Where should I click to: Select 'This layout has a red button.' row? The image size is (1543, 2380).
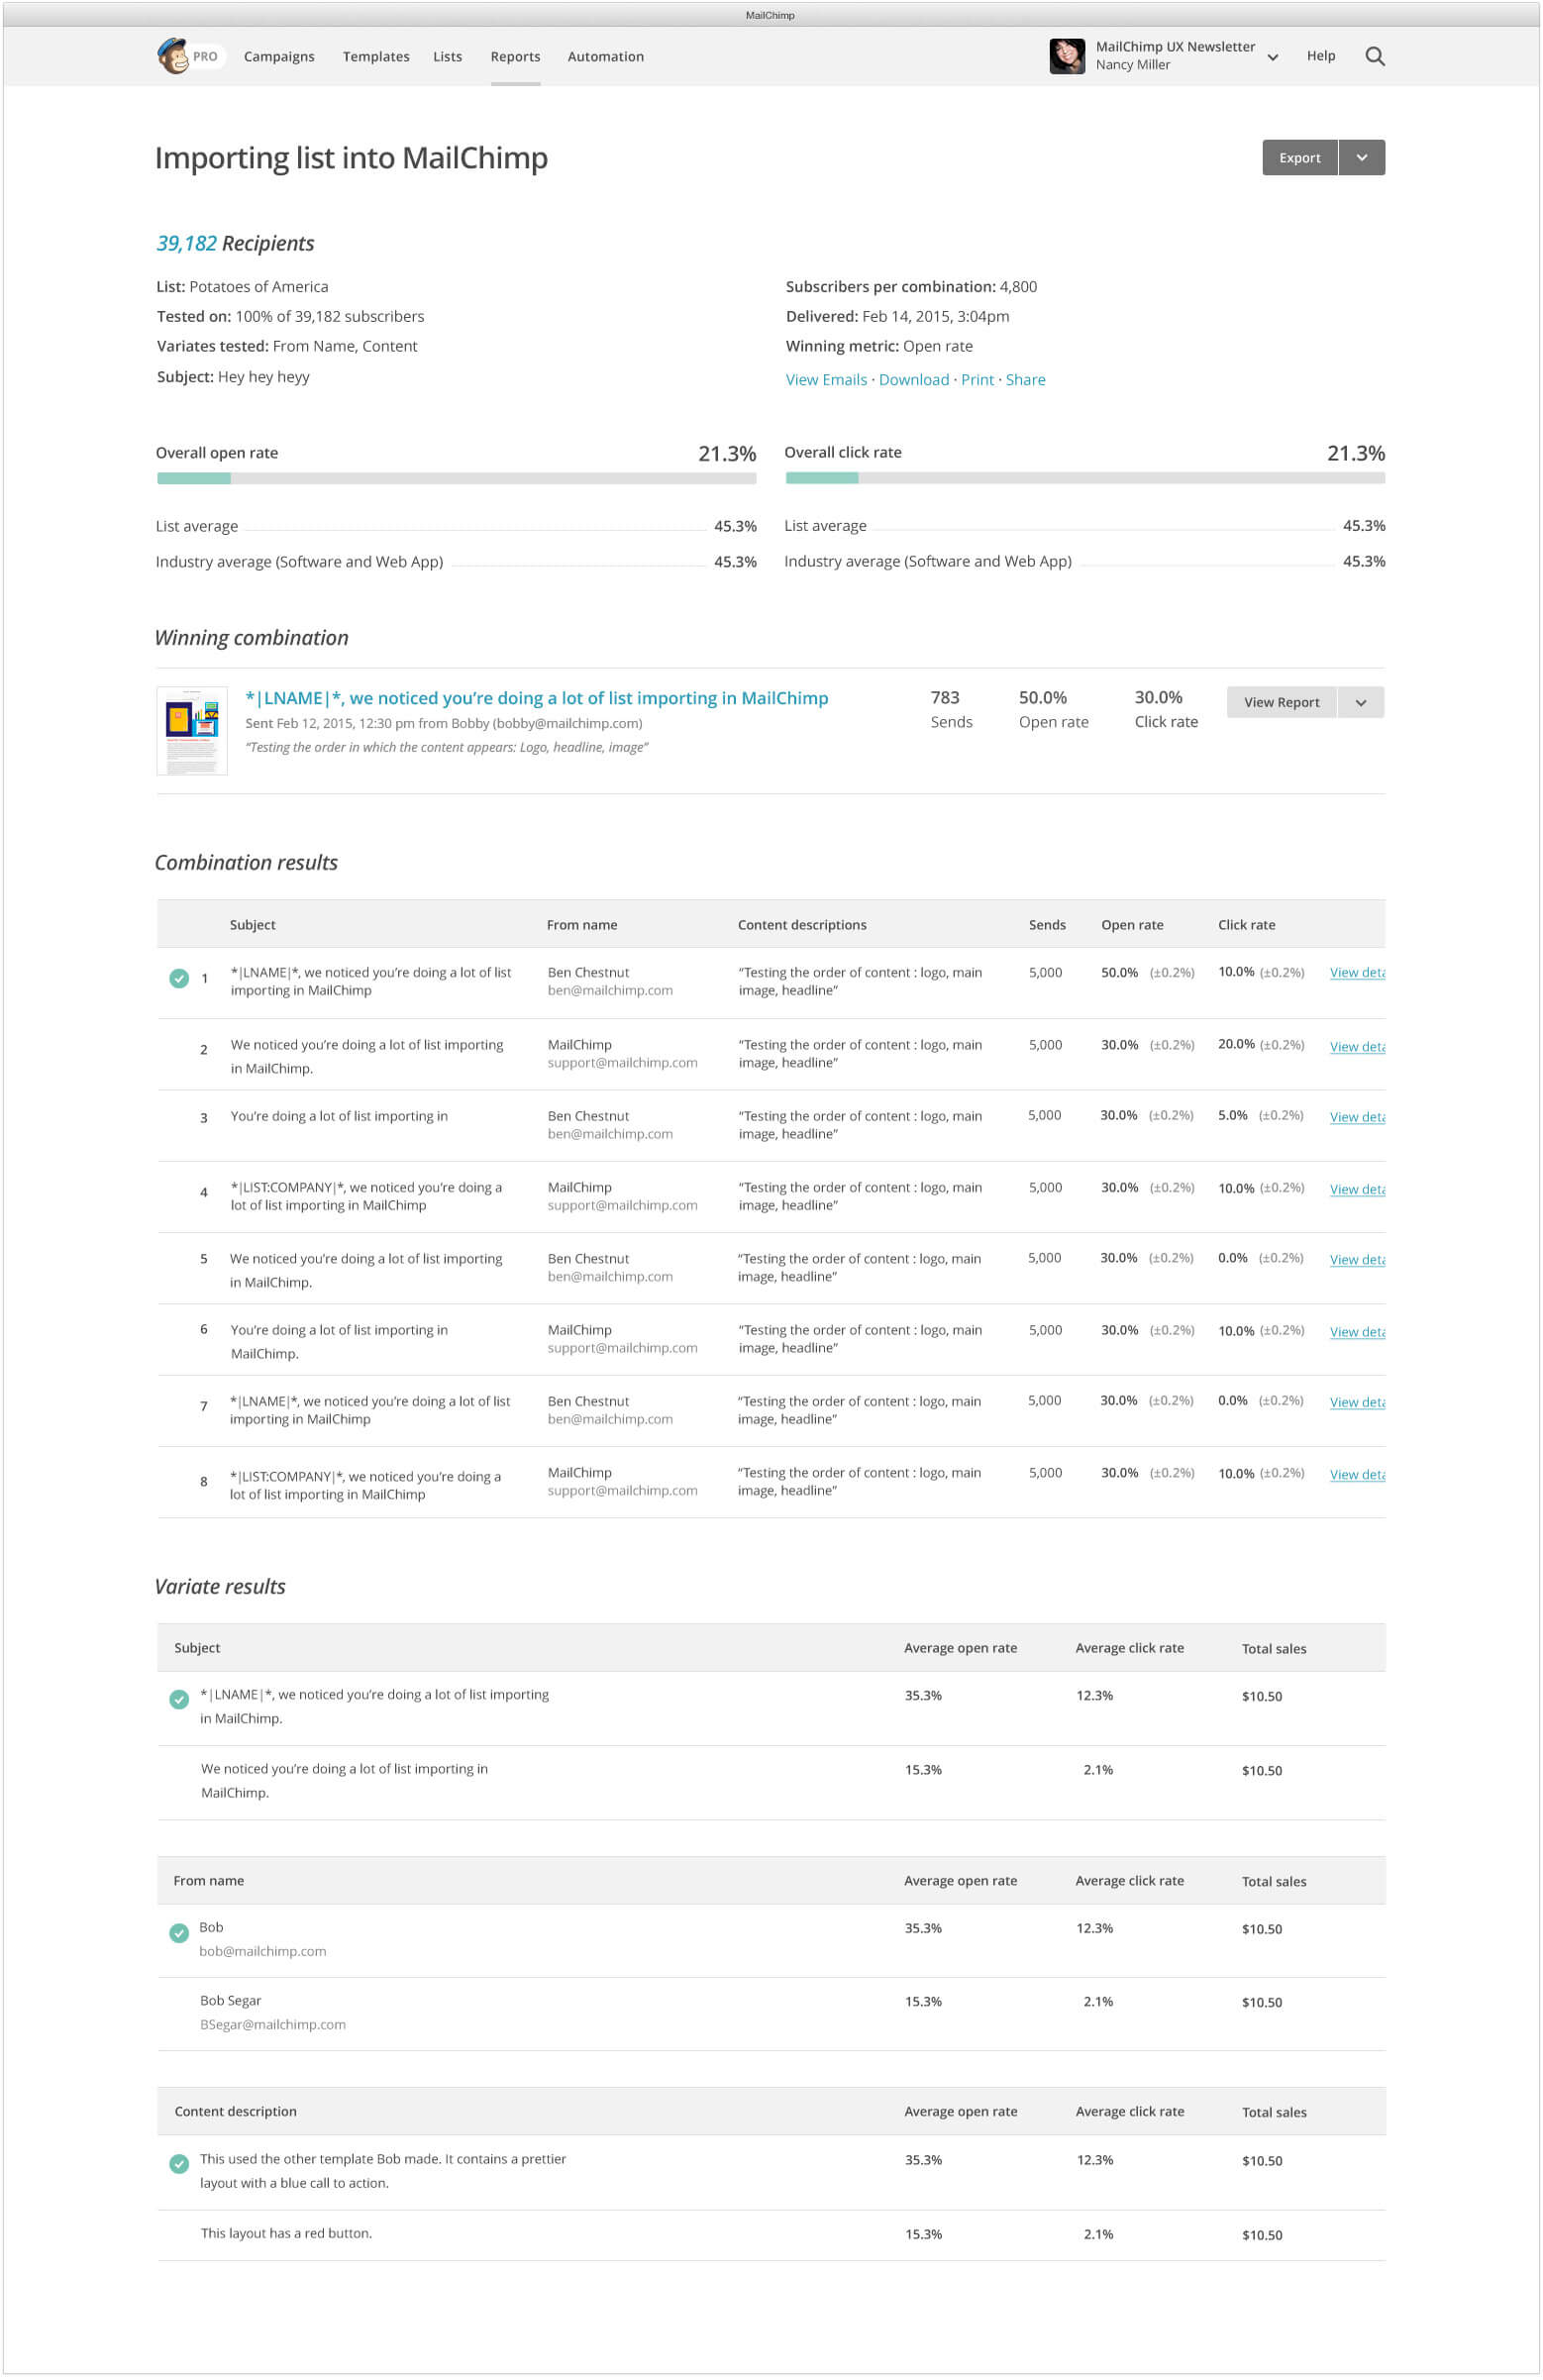click(x=771, y=2236)
